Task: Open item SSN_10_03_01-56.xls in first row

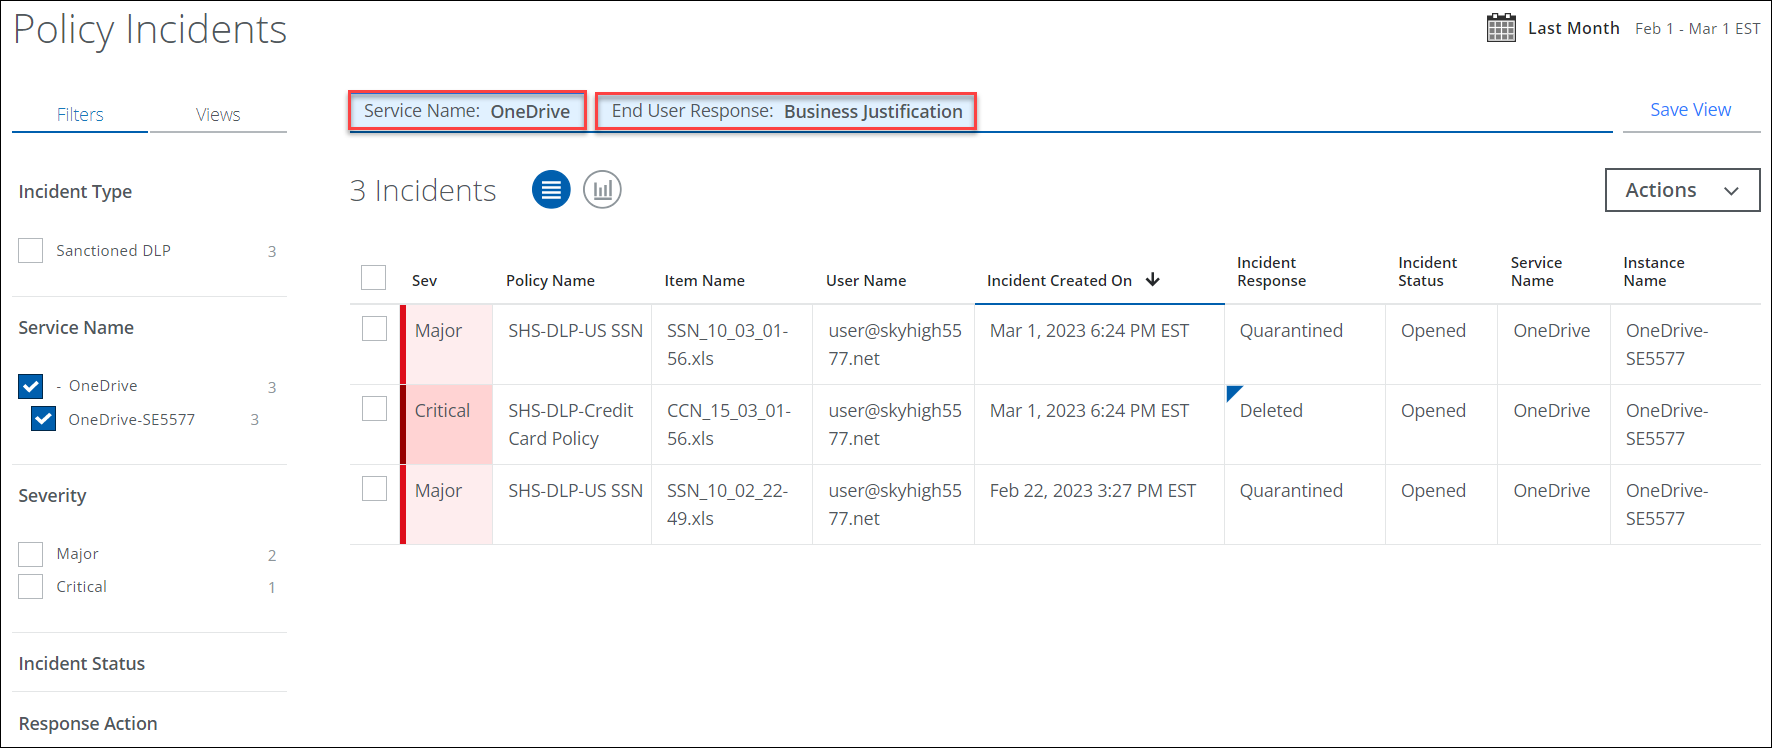Action: 727,344
